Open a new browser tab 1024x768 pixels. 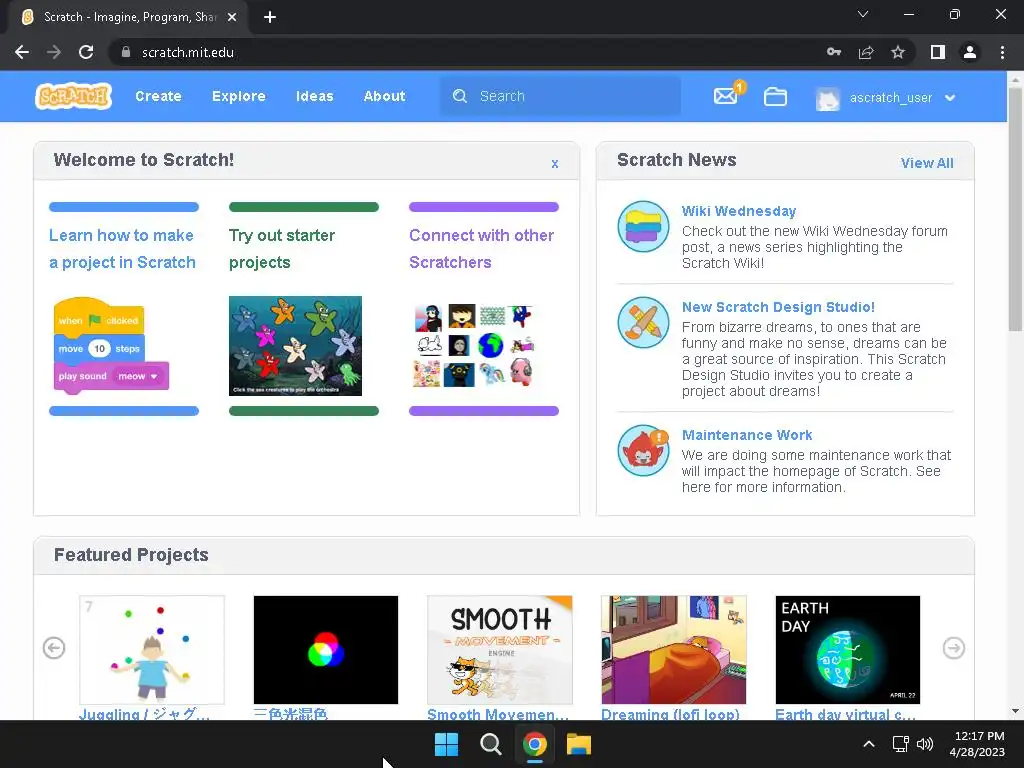270,17
